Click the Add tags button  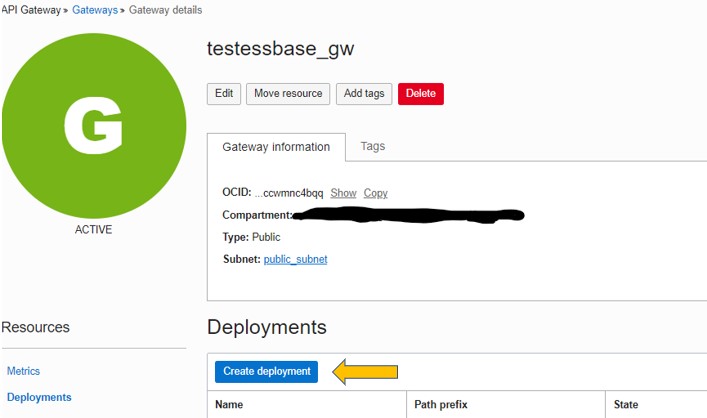(364, 94)
